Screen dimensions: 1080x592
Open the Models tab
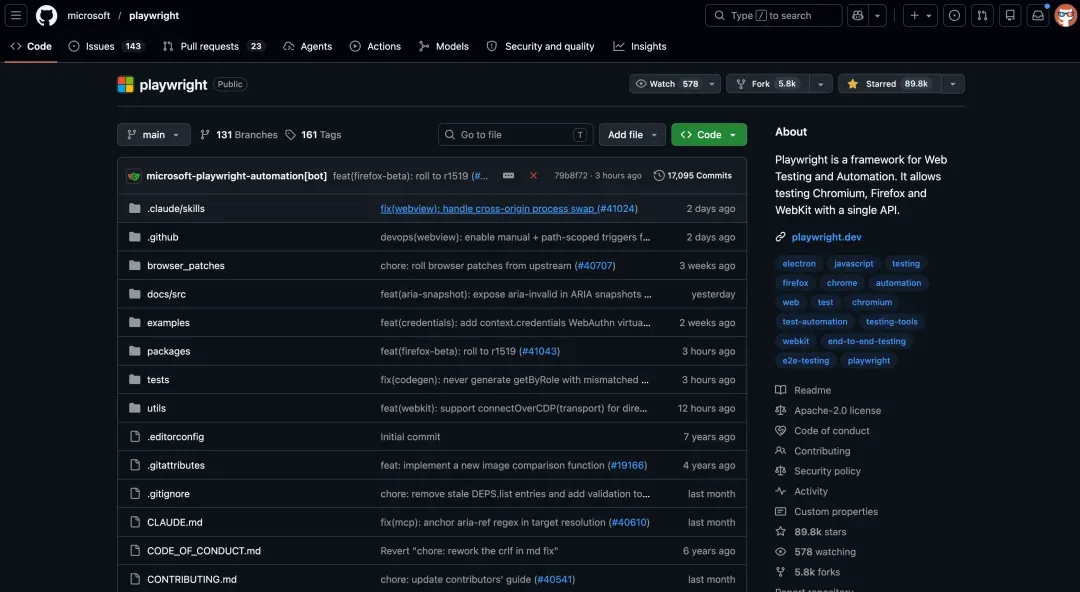coord(444,46)
